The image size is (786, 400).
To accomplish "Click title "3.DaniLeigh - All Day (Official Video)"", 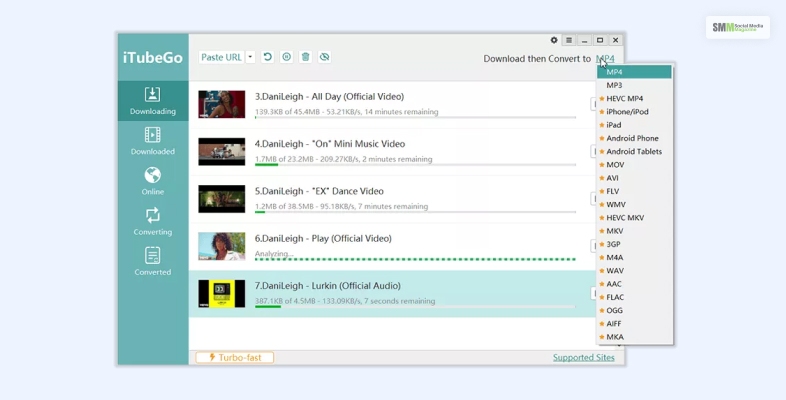I will coord(329,97).
